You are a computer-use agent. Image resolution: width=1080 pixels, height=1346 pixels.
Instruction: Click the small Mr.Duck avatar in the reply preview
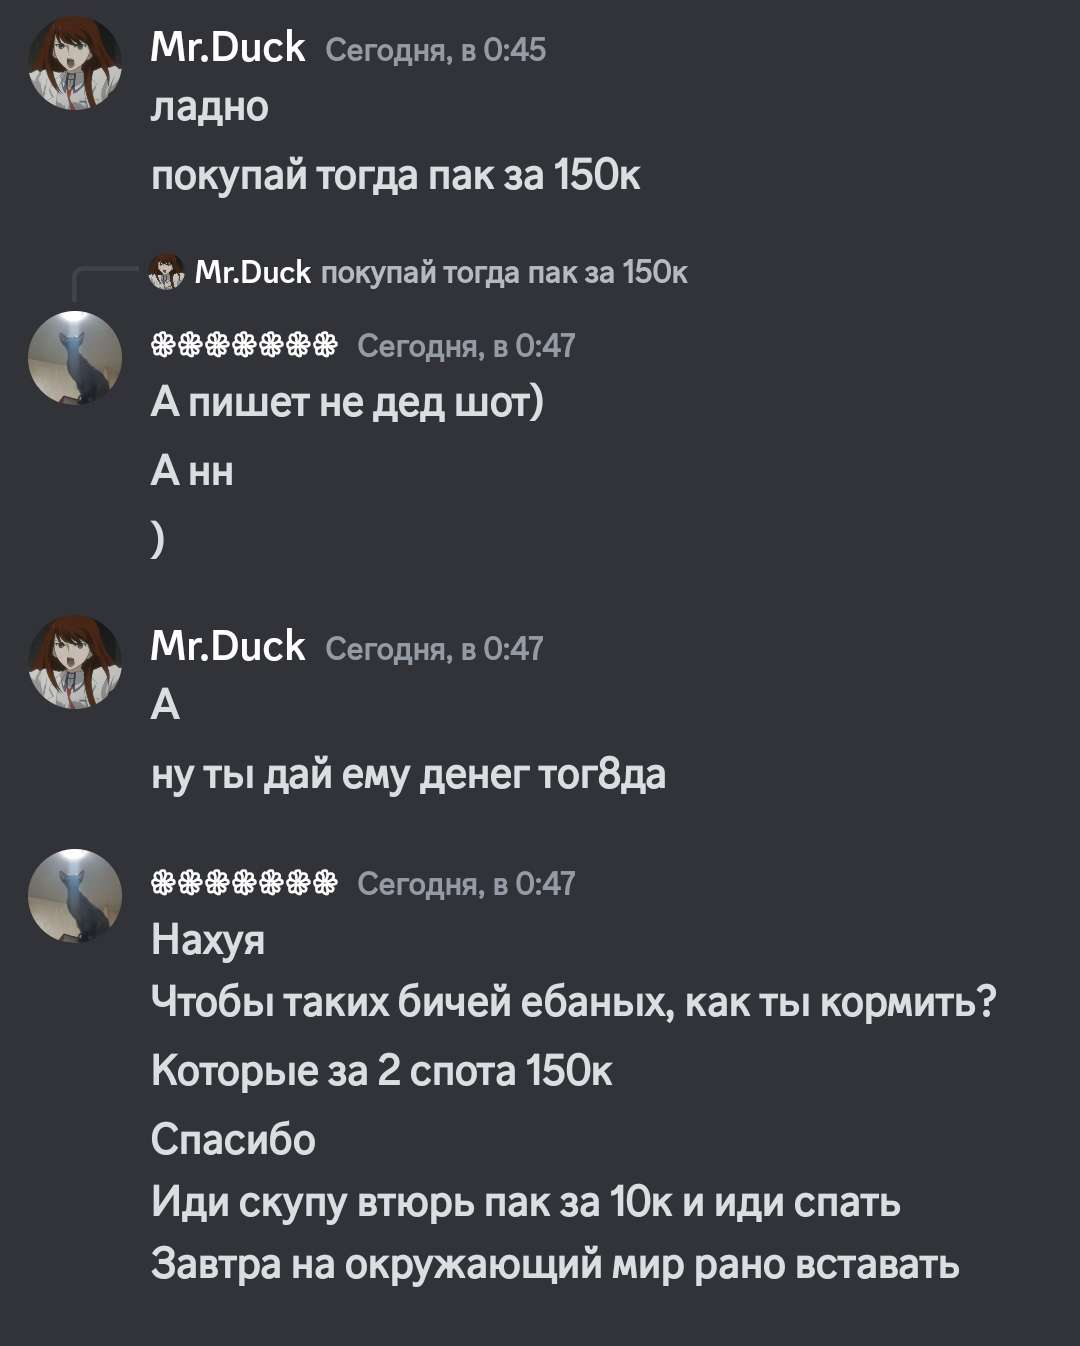click(x=166, y=271)
